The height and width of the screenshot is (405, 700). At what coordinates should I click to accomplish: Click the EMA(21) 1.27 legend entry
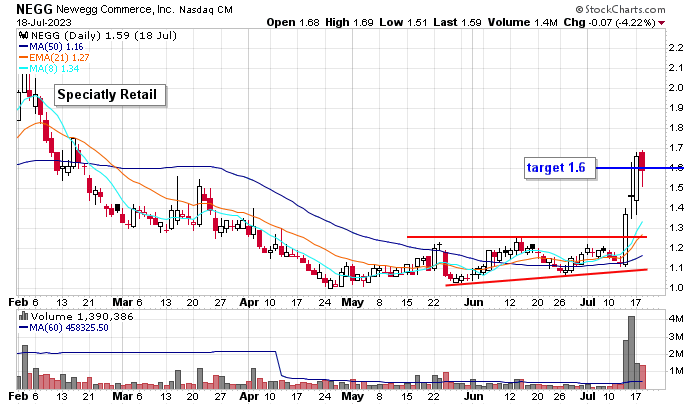coord(54,58)
